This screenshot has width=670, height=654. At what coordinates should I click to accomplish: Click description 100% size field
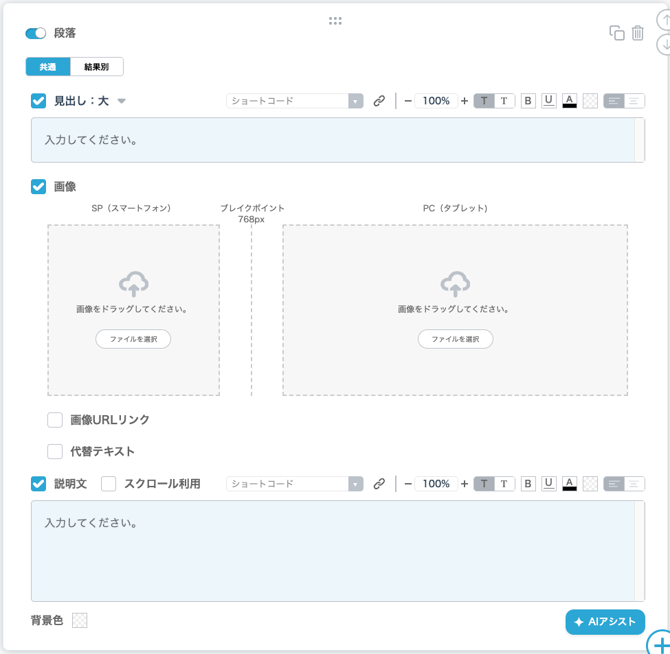(436, 484)
